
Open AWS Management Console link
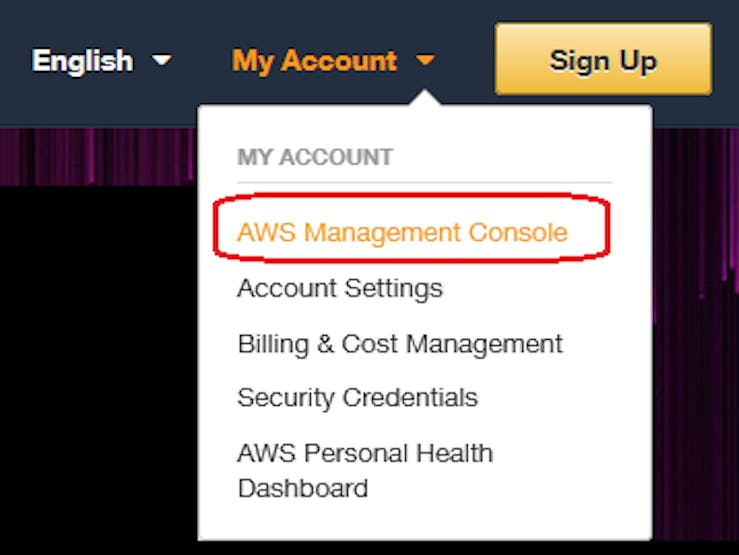click(402, 232)
